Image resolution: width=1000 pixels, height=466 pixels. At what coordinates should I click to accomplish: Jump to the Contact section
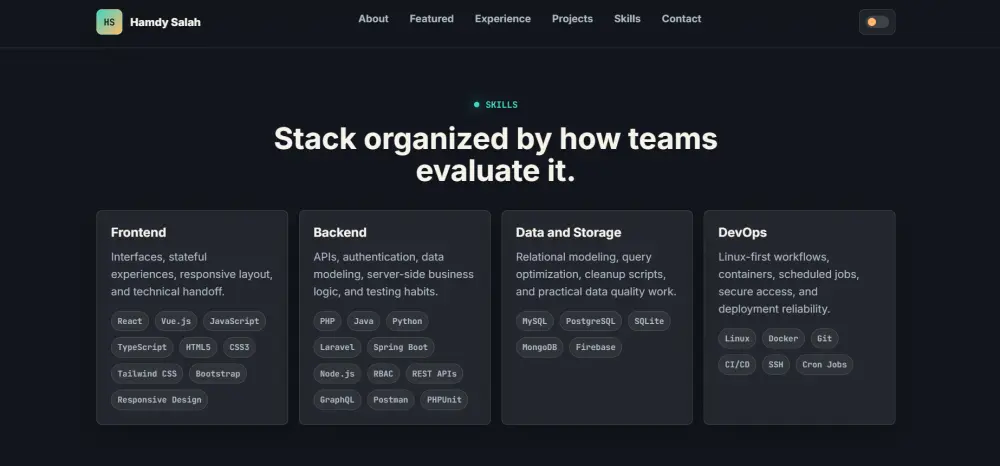coord(681,18)
